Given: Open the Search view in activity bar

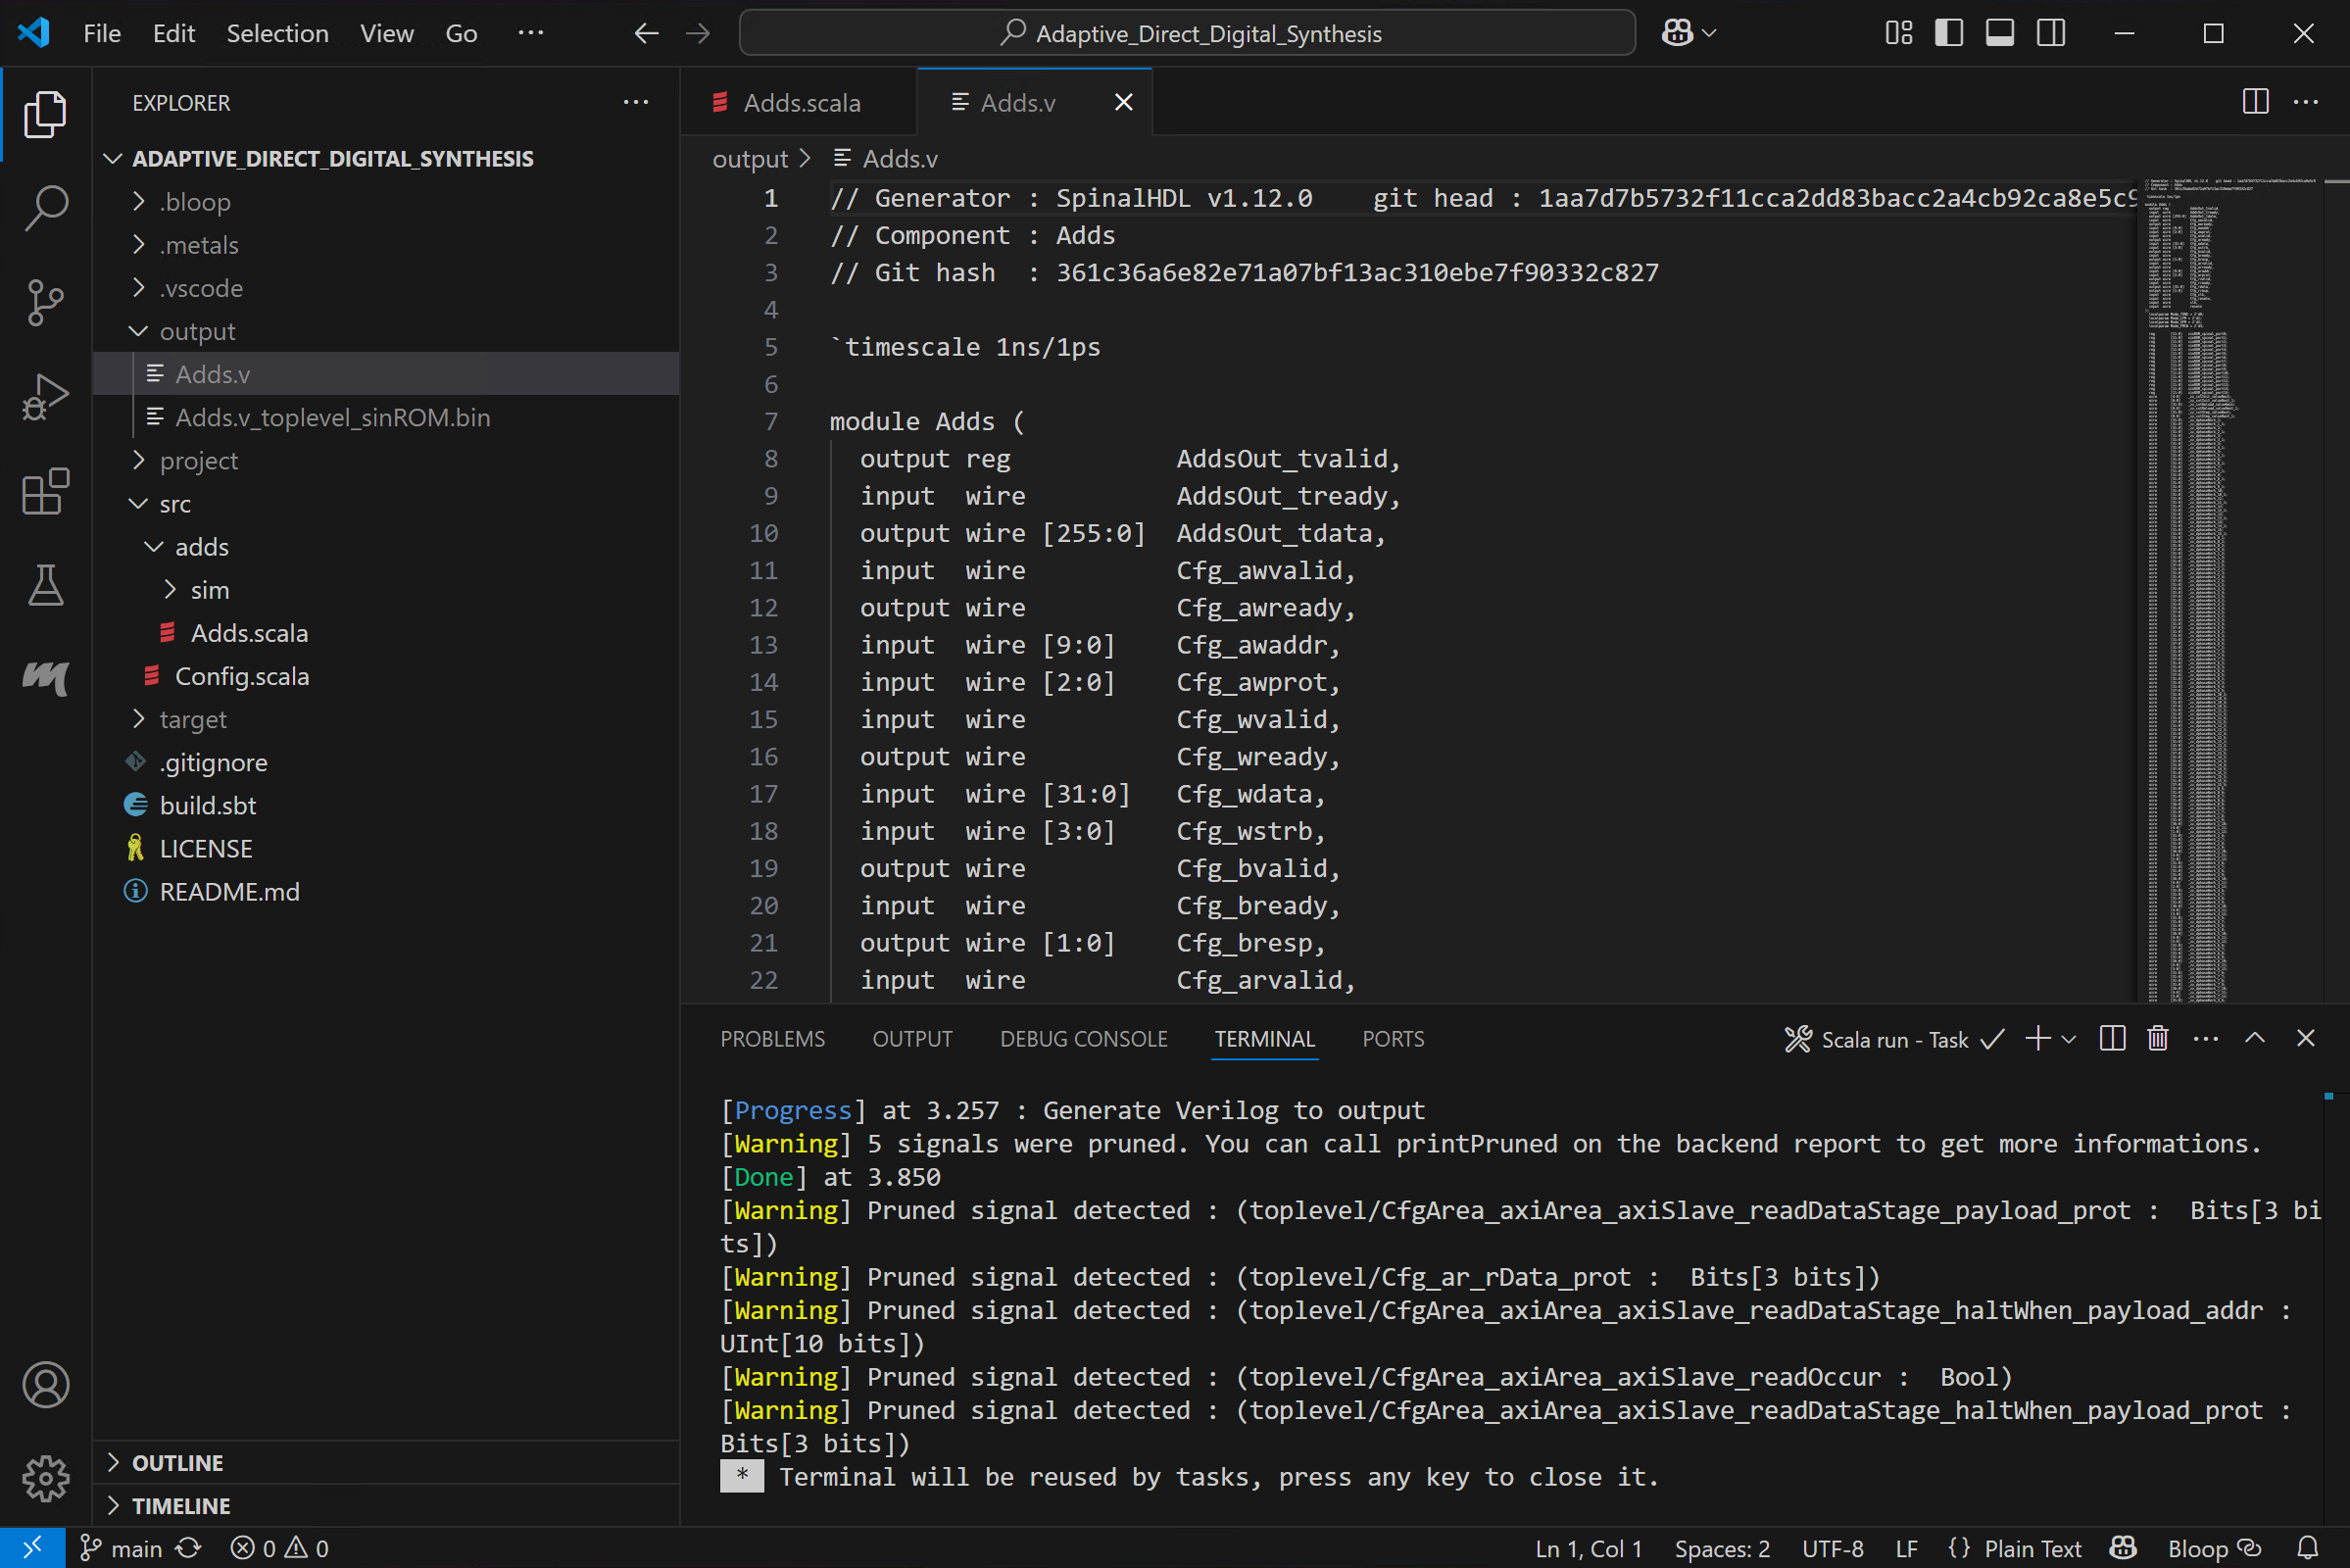Looking at the screenshot, I should [x=45, y=208].
